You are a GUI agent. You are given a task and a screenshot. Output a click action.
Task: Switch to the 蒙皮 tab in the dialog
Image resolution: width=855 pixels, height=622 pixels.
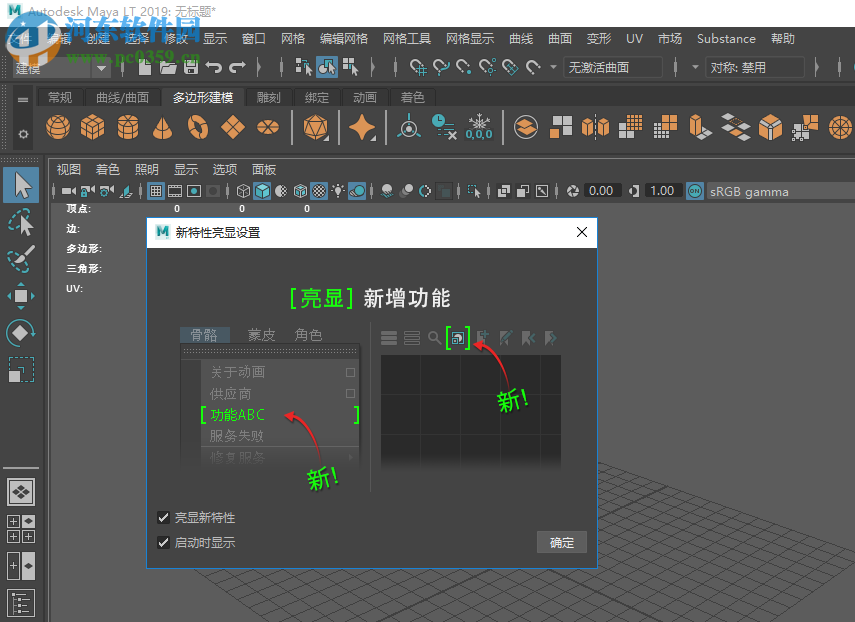point(261,335)
